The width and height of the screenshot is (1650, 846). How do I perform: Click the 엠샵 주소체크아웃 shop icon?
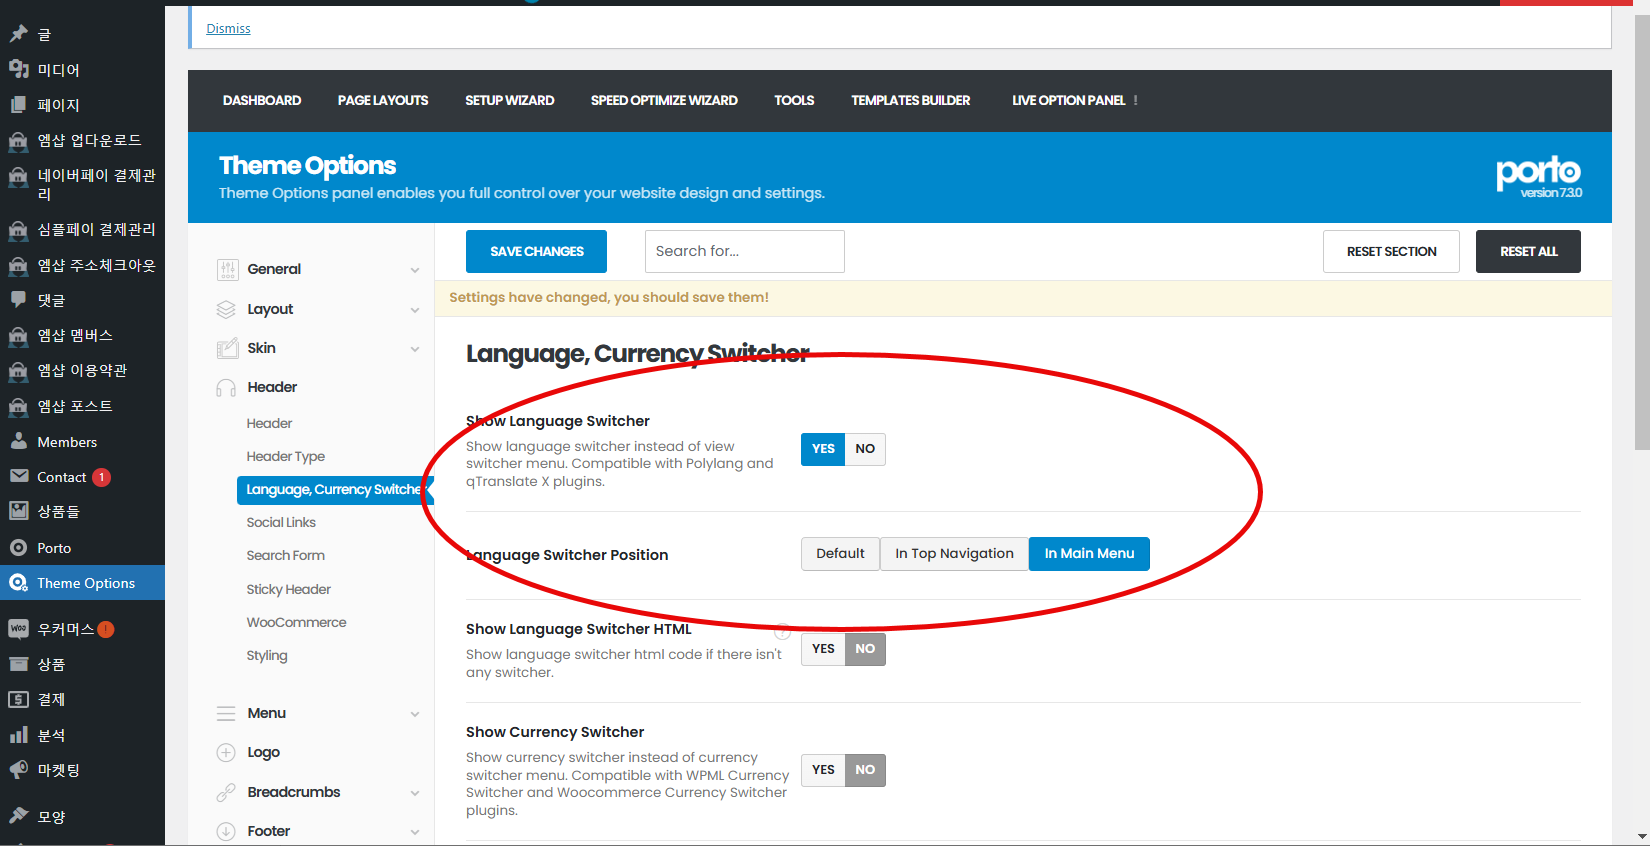tap(18, 265)
